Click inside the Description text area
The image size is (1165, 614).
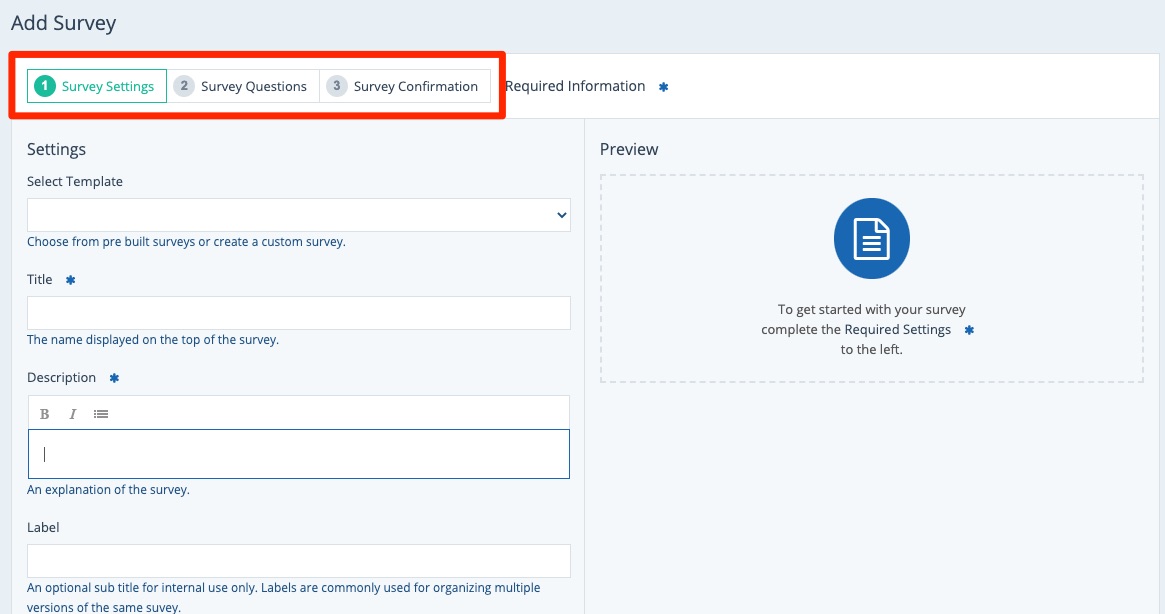coord(298,454)
